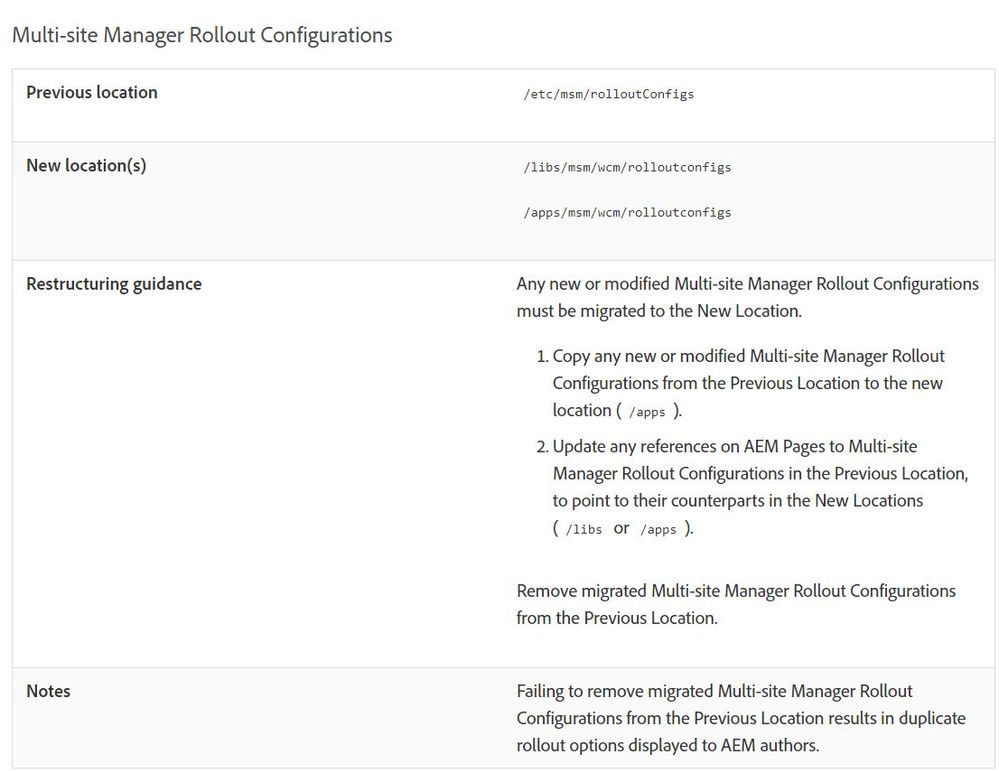Click step 2 text beginning 'Update any references'

coord(760,473)
